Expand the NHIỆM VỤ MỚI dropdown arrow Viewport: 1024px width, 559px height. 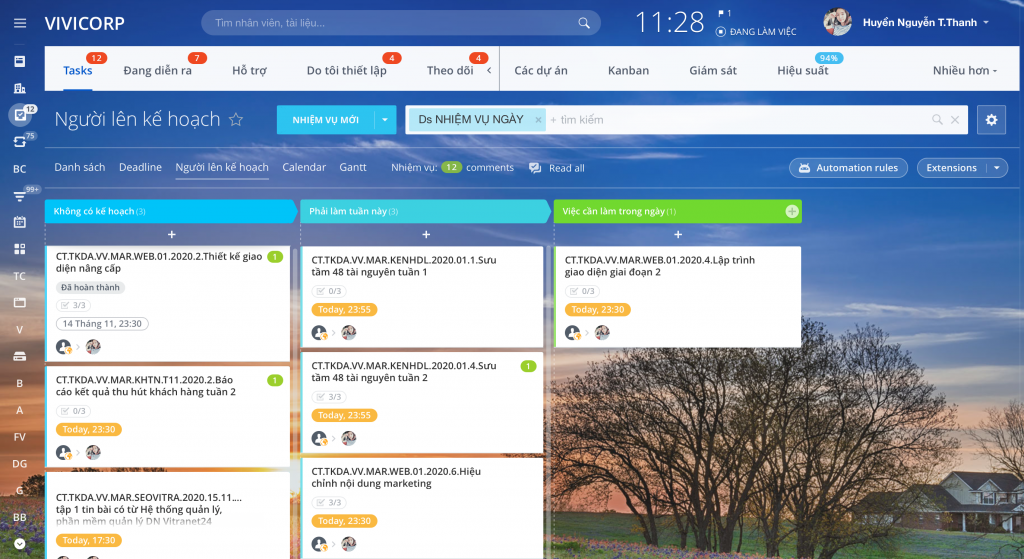point(385,120)
